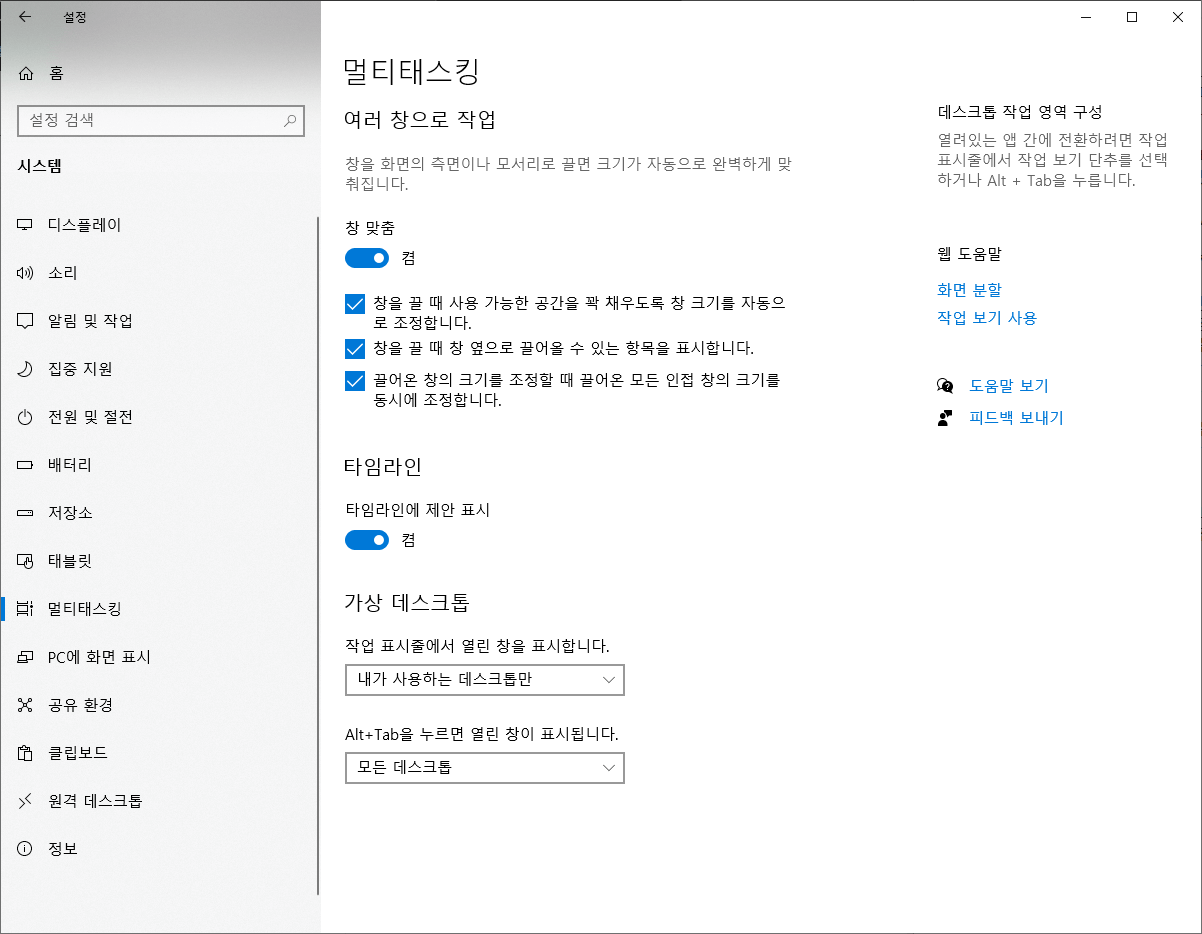Screen dimensions: 1202x934
Task: Minimize the 설정 window
Action: point(1086,16)
